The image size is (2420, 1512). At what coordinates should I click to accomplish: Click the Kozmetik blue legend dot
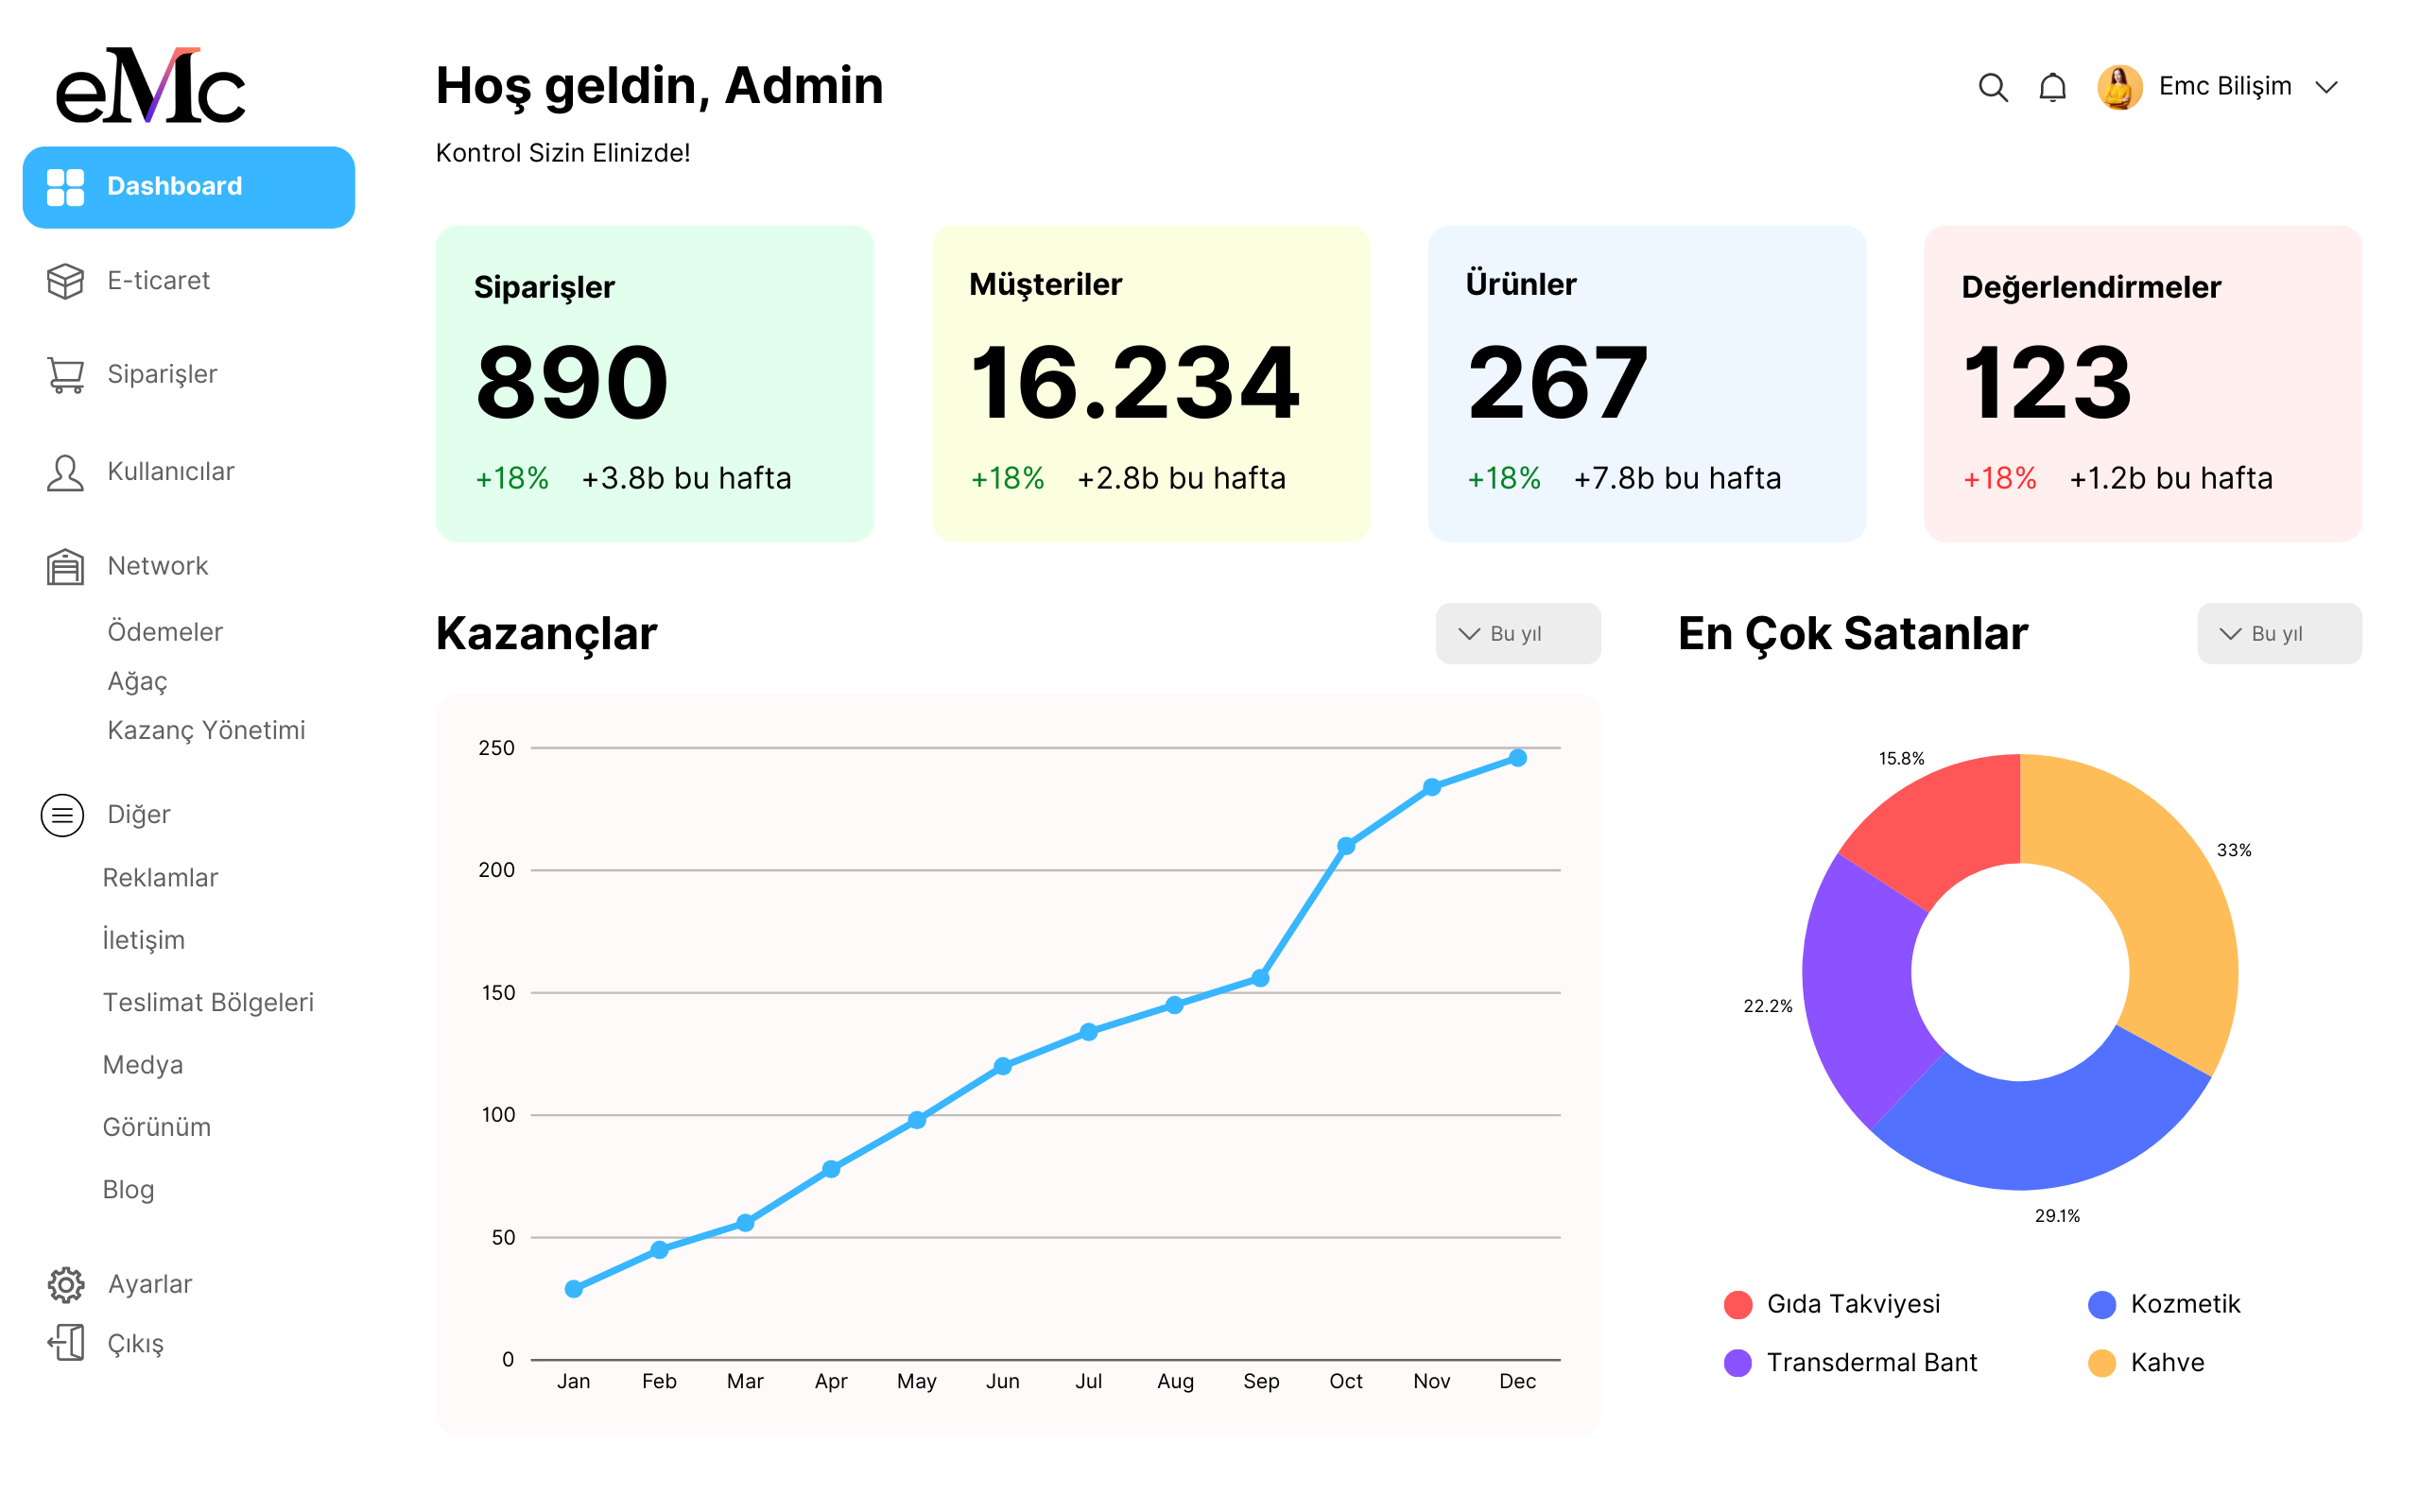point(2102,1305)
